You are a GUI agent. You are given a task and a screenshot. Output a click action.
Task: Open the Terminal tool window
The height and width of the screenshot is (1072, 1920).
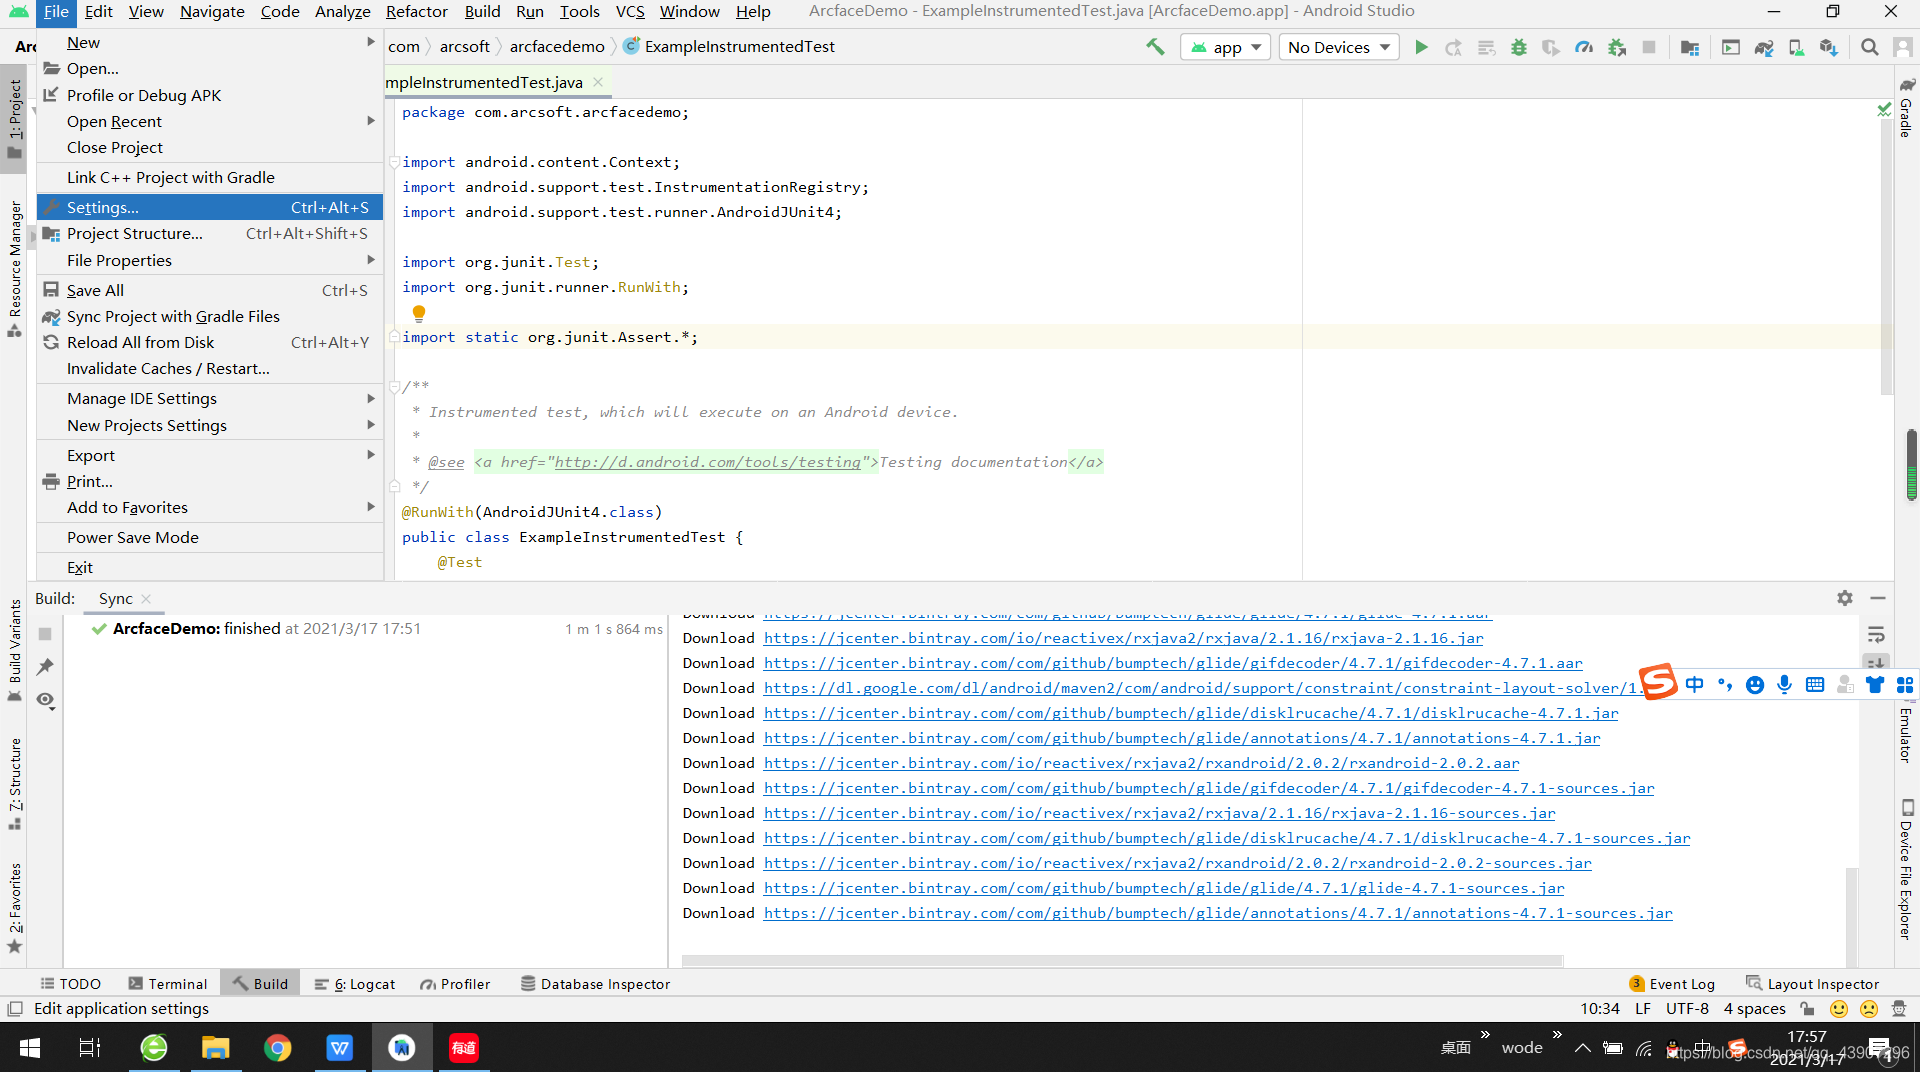click(x=167, y=984)
